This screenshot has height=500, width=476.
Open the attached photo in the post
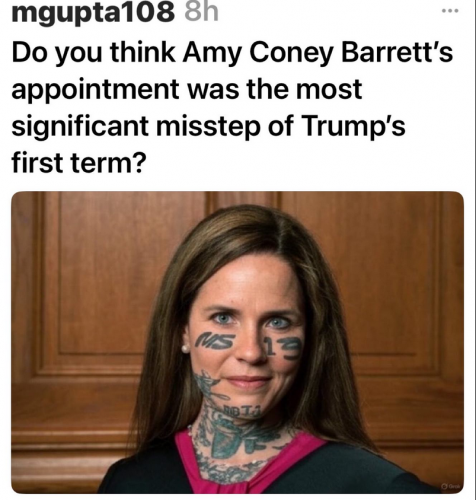point(238,342)
